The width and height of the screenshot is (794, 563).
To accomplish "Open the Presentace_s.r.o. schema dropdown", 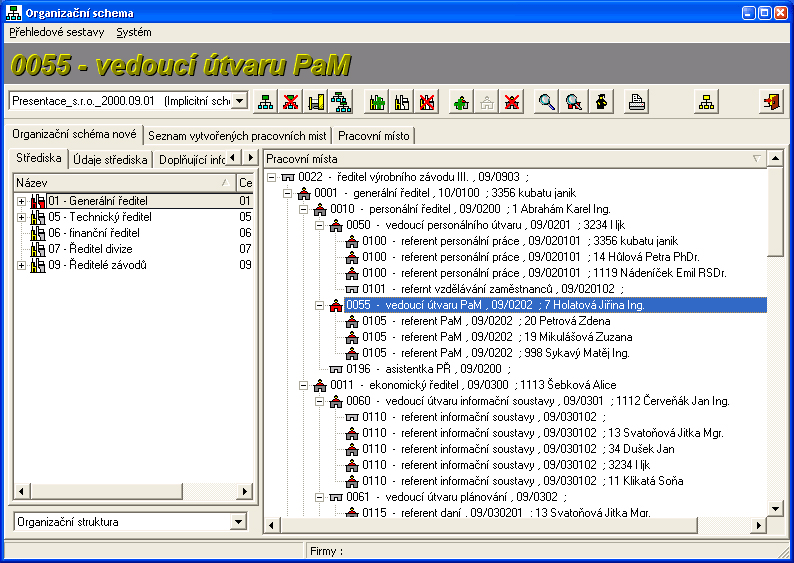I will tap(241, 101).
